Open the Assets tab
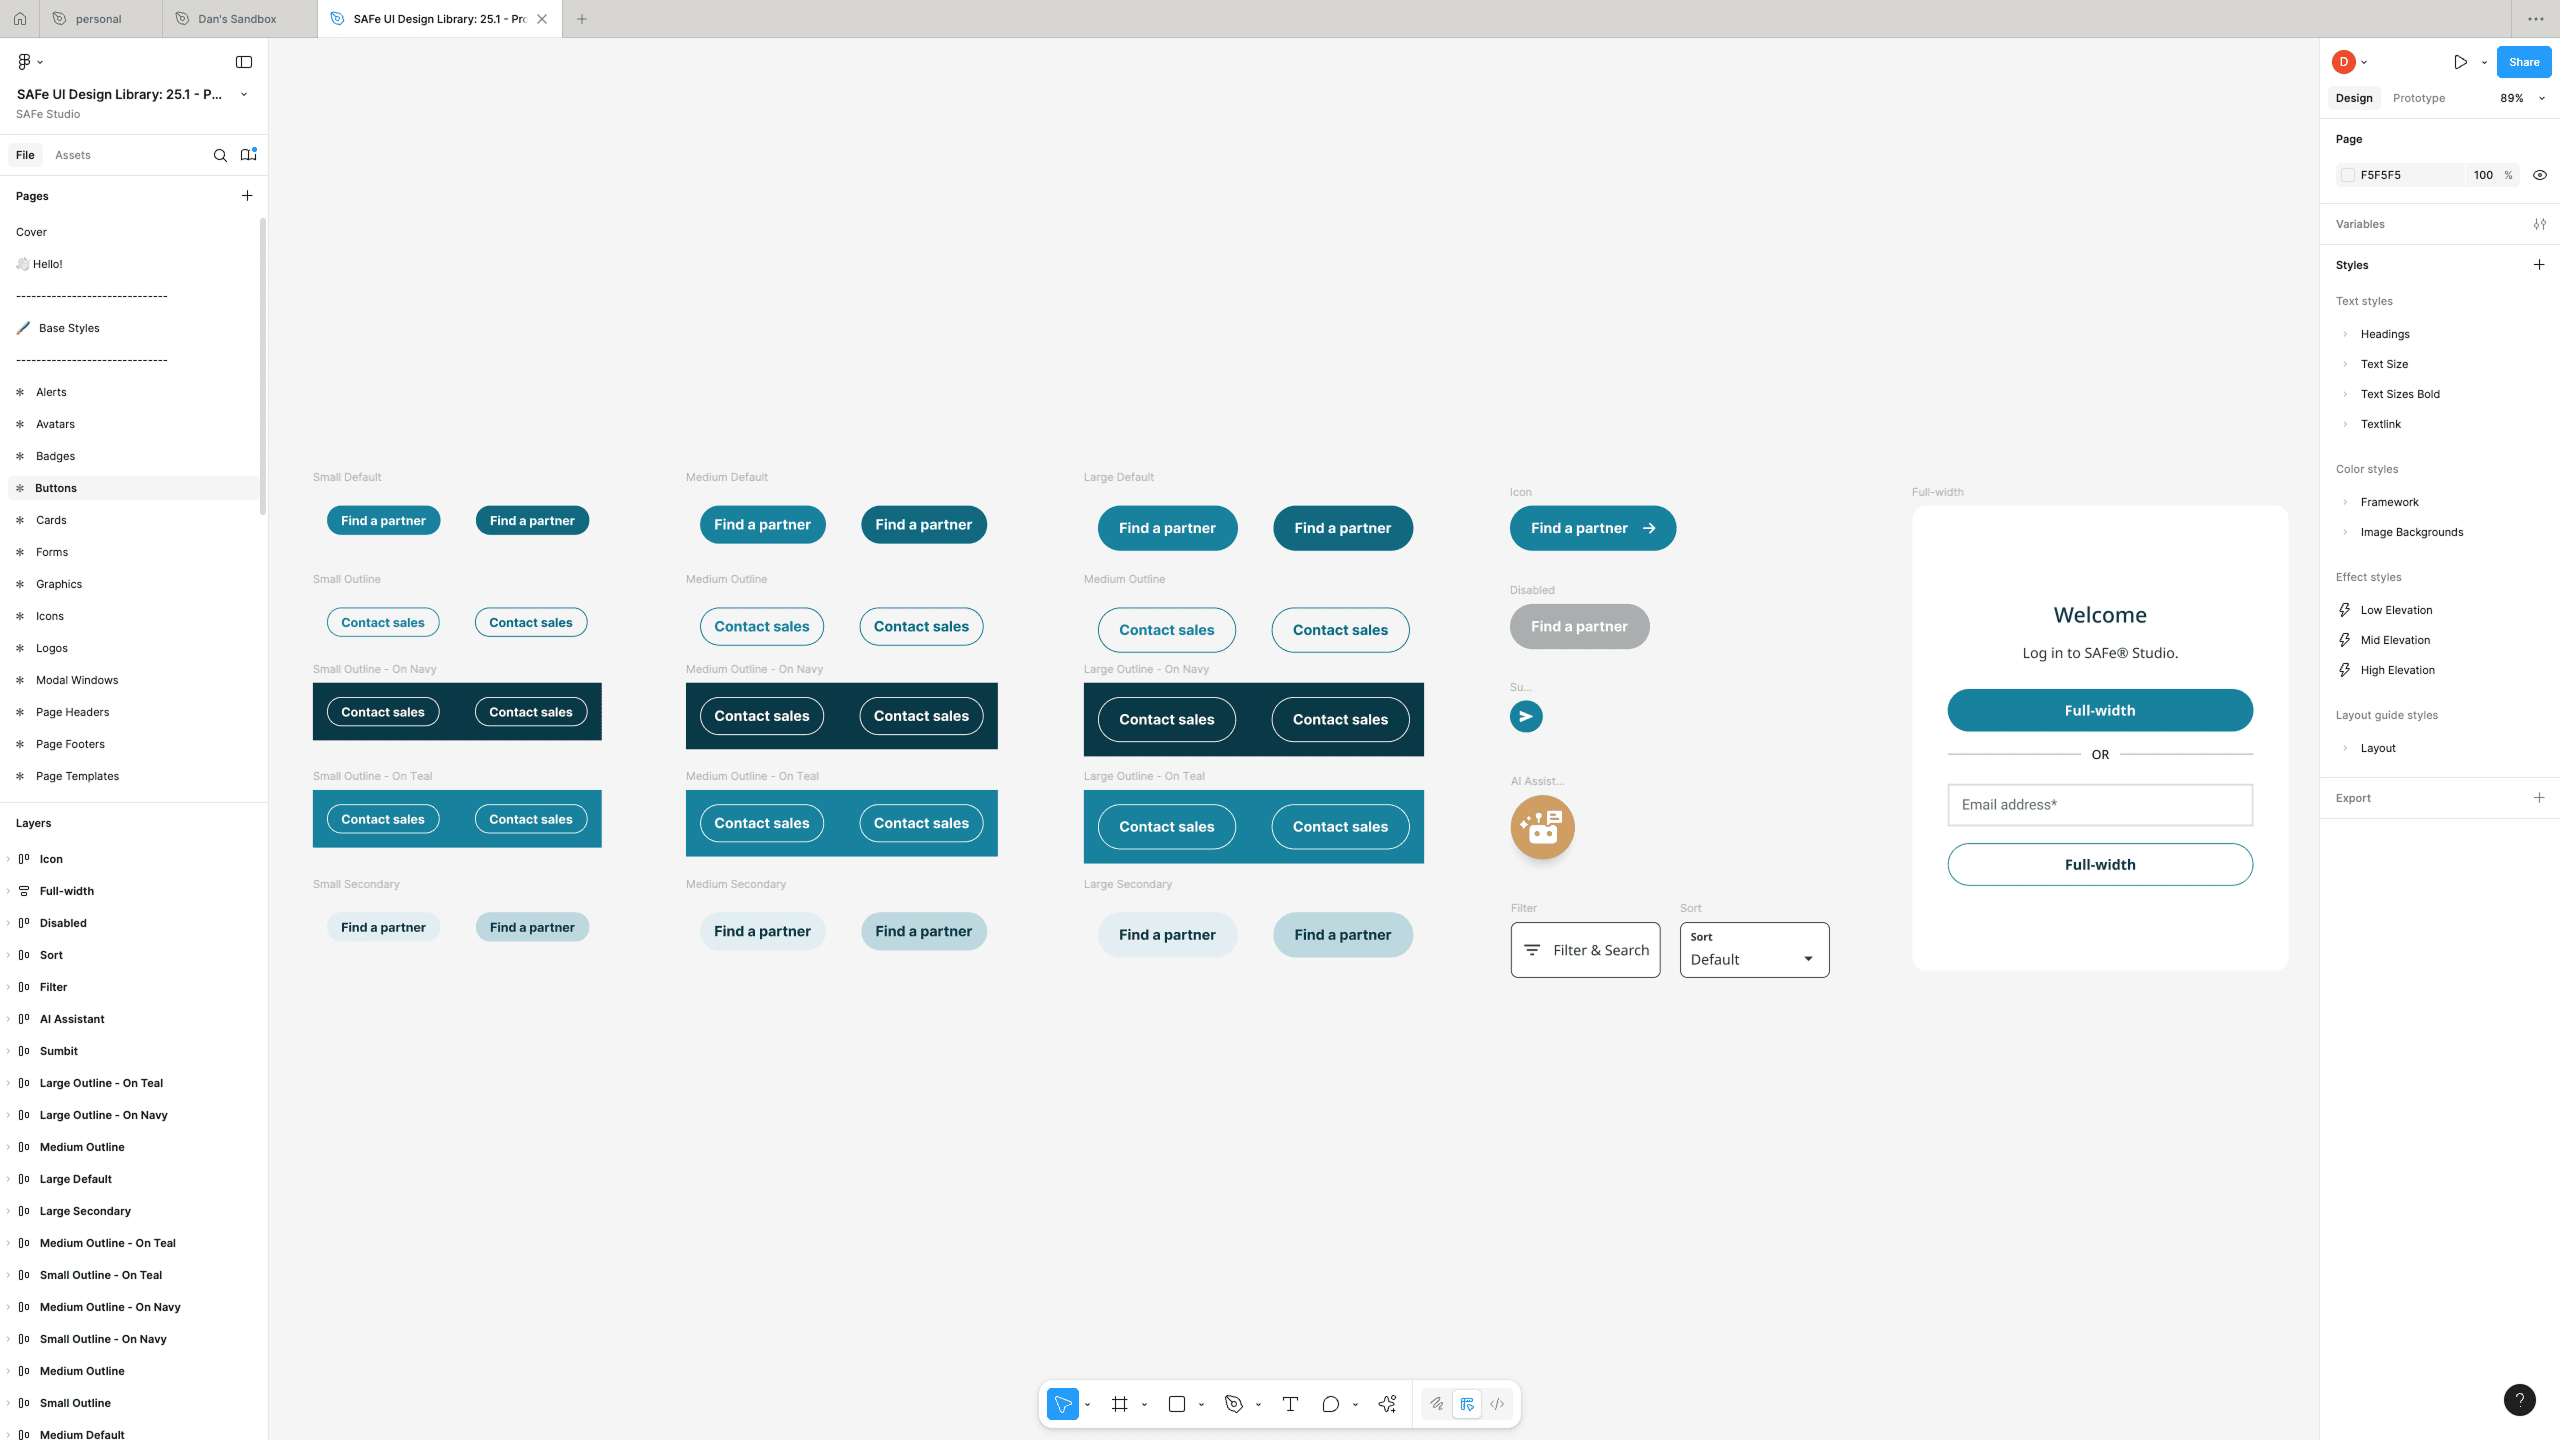This screenshot has height=1440, width=2560. tap(72, 155)
